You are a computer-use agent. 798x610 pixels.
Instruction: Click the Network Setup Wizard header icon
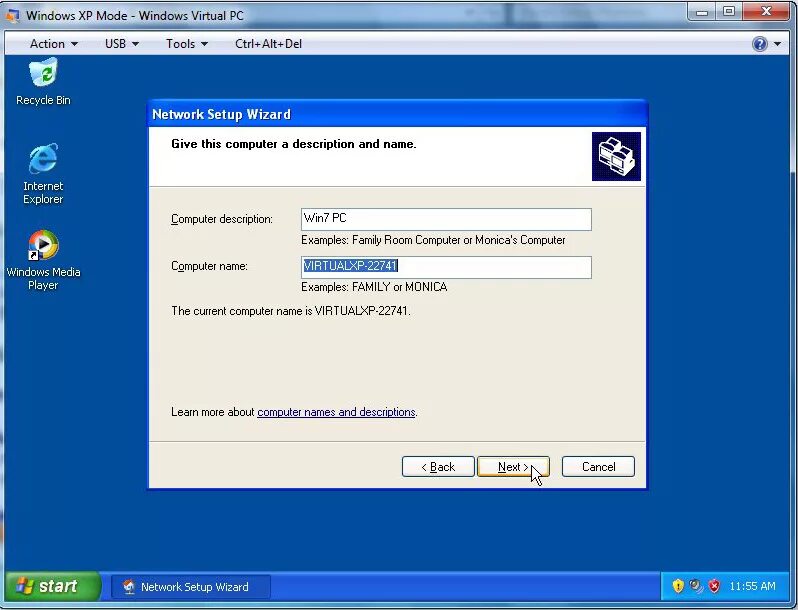616,156
